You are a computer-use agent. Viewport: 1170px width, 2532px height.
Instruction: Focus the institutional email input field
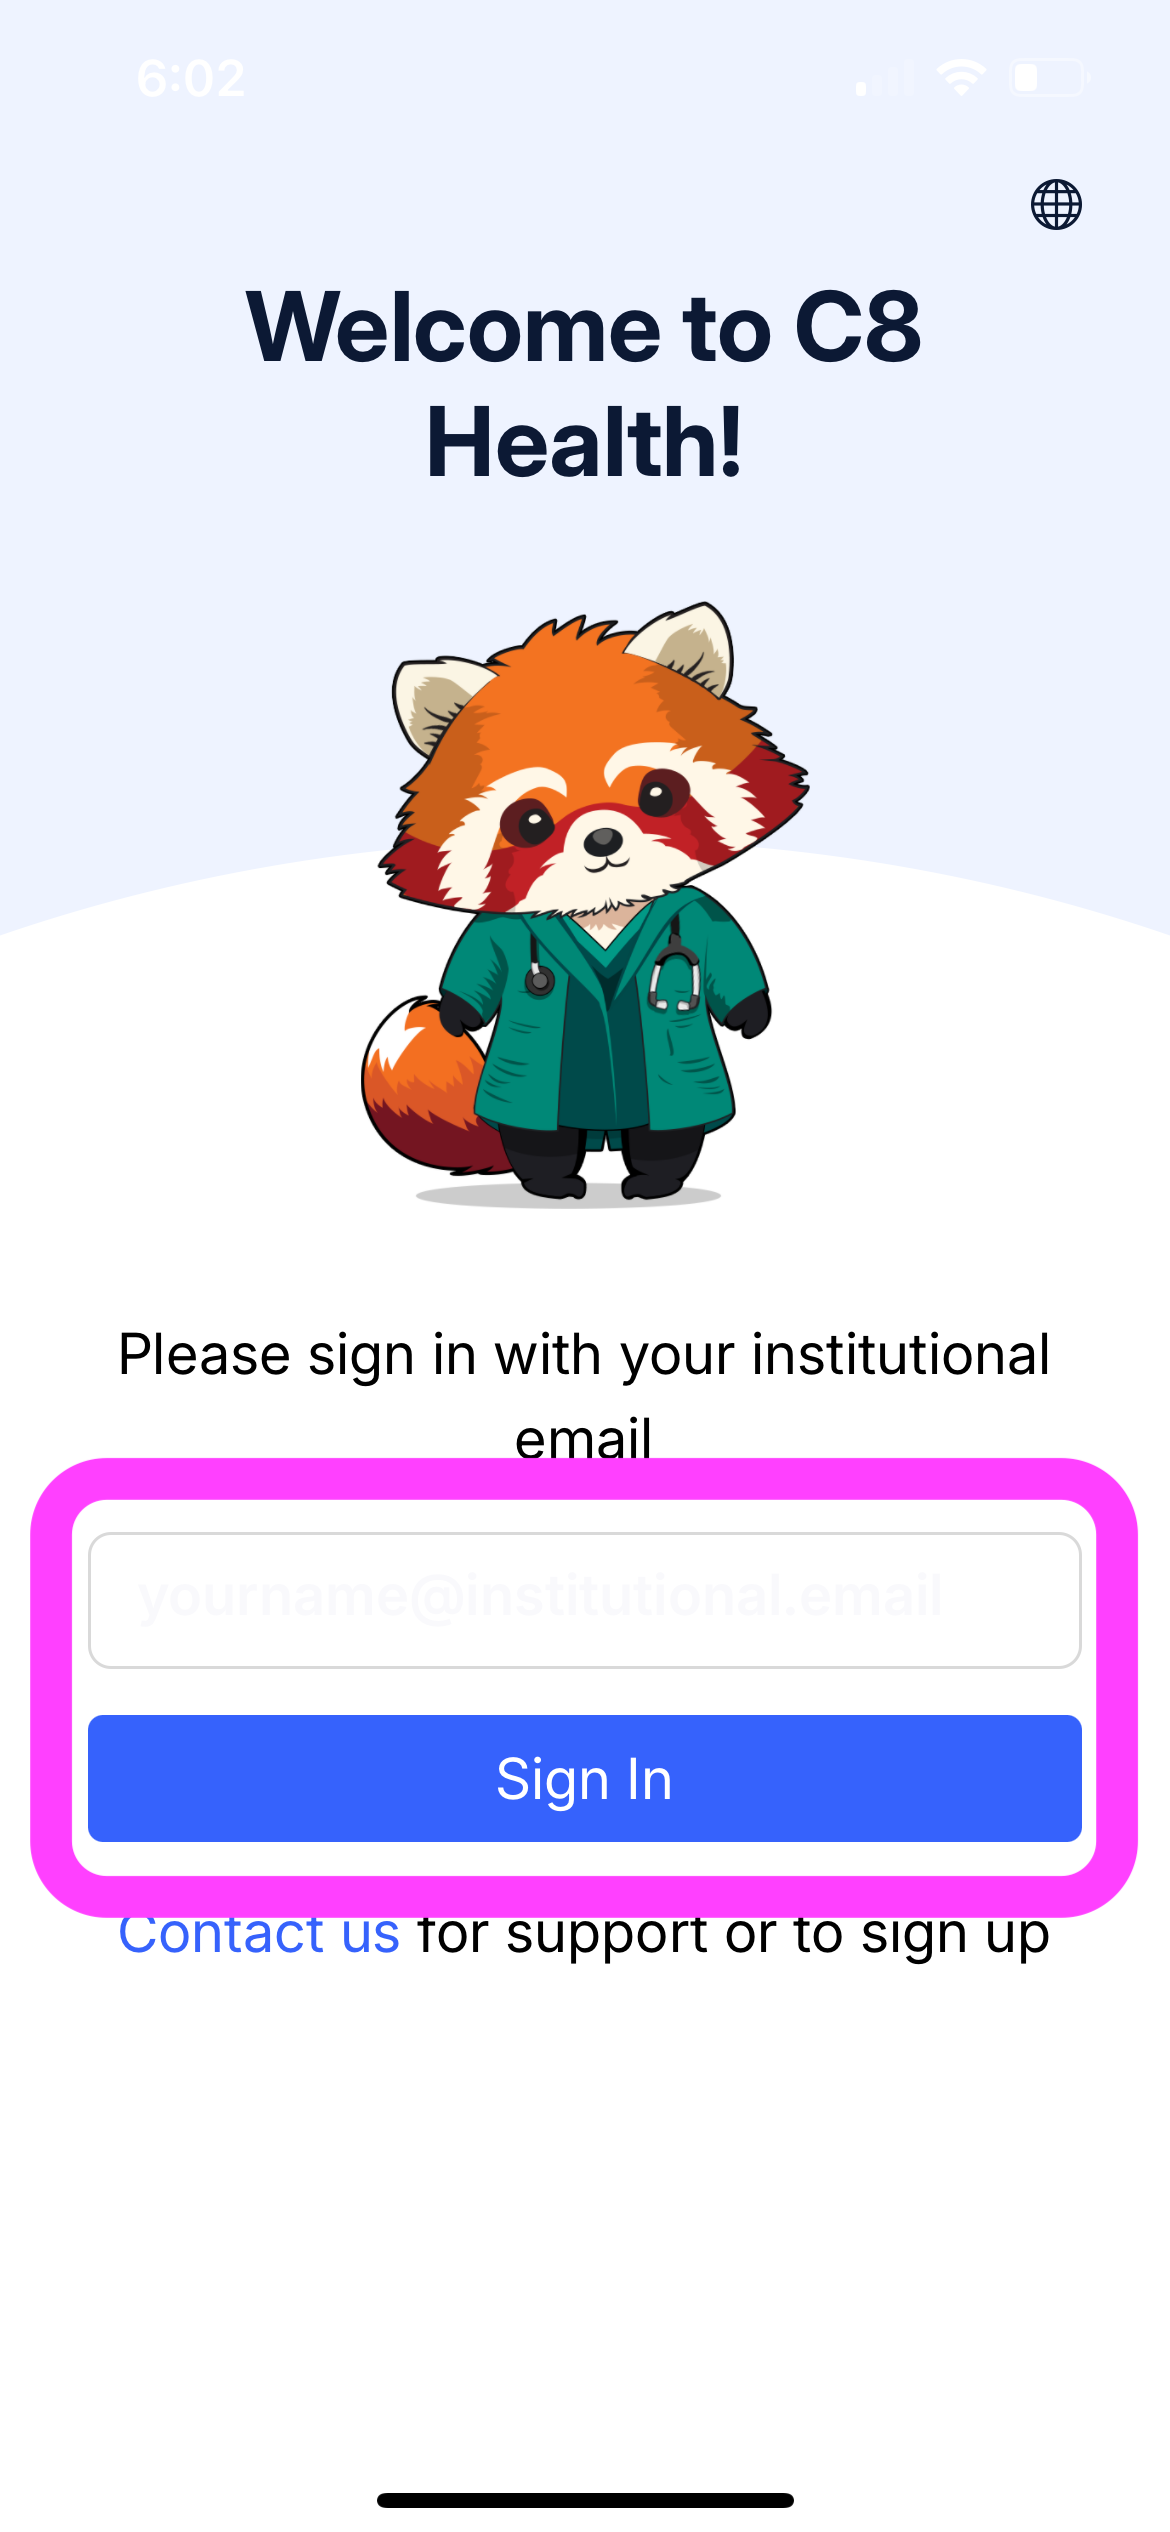pyautogui.click(x=585, y=1600)
